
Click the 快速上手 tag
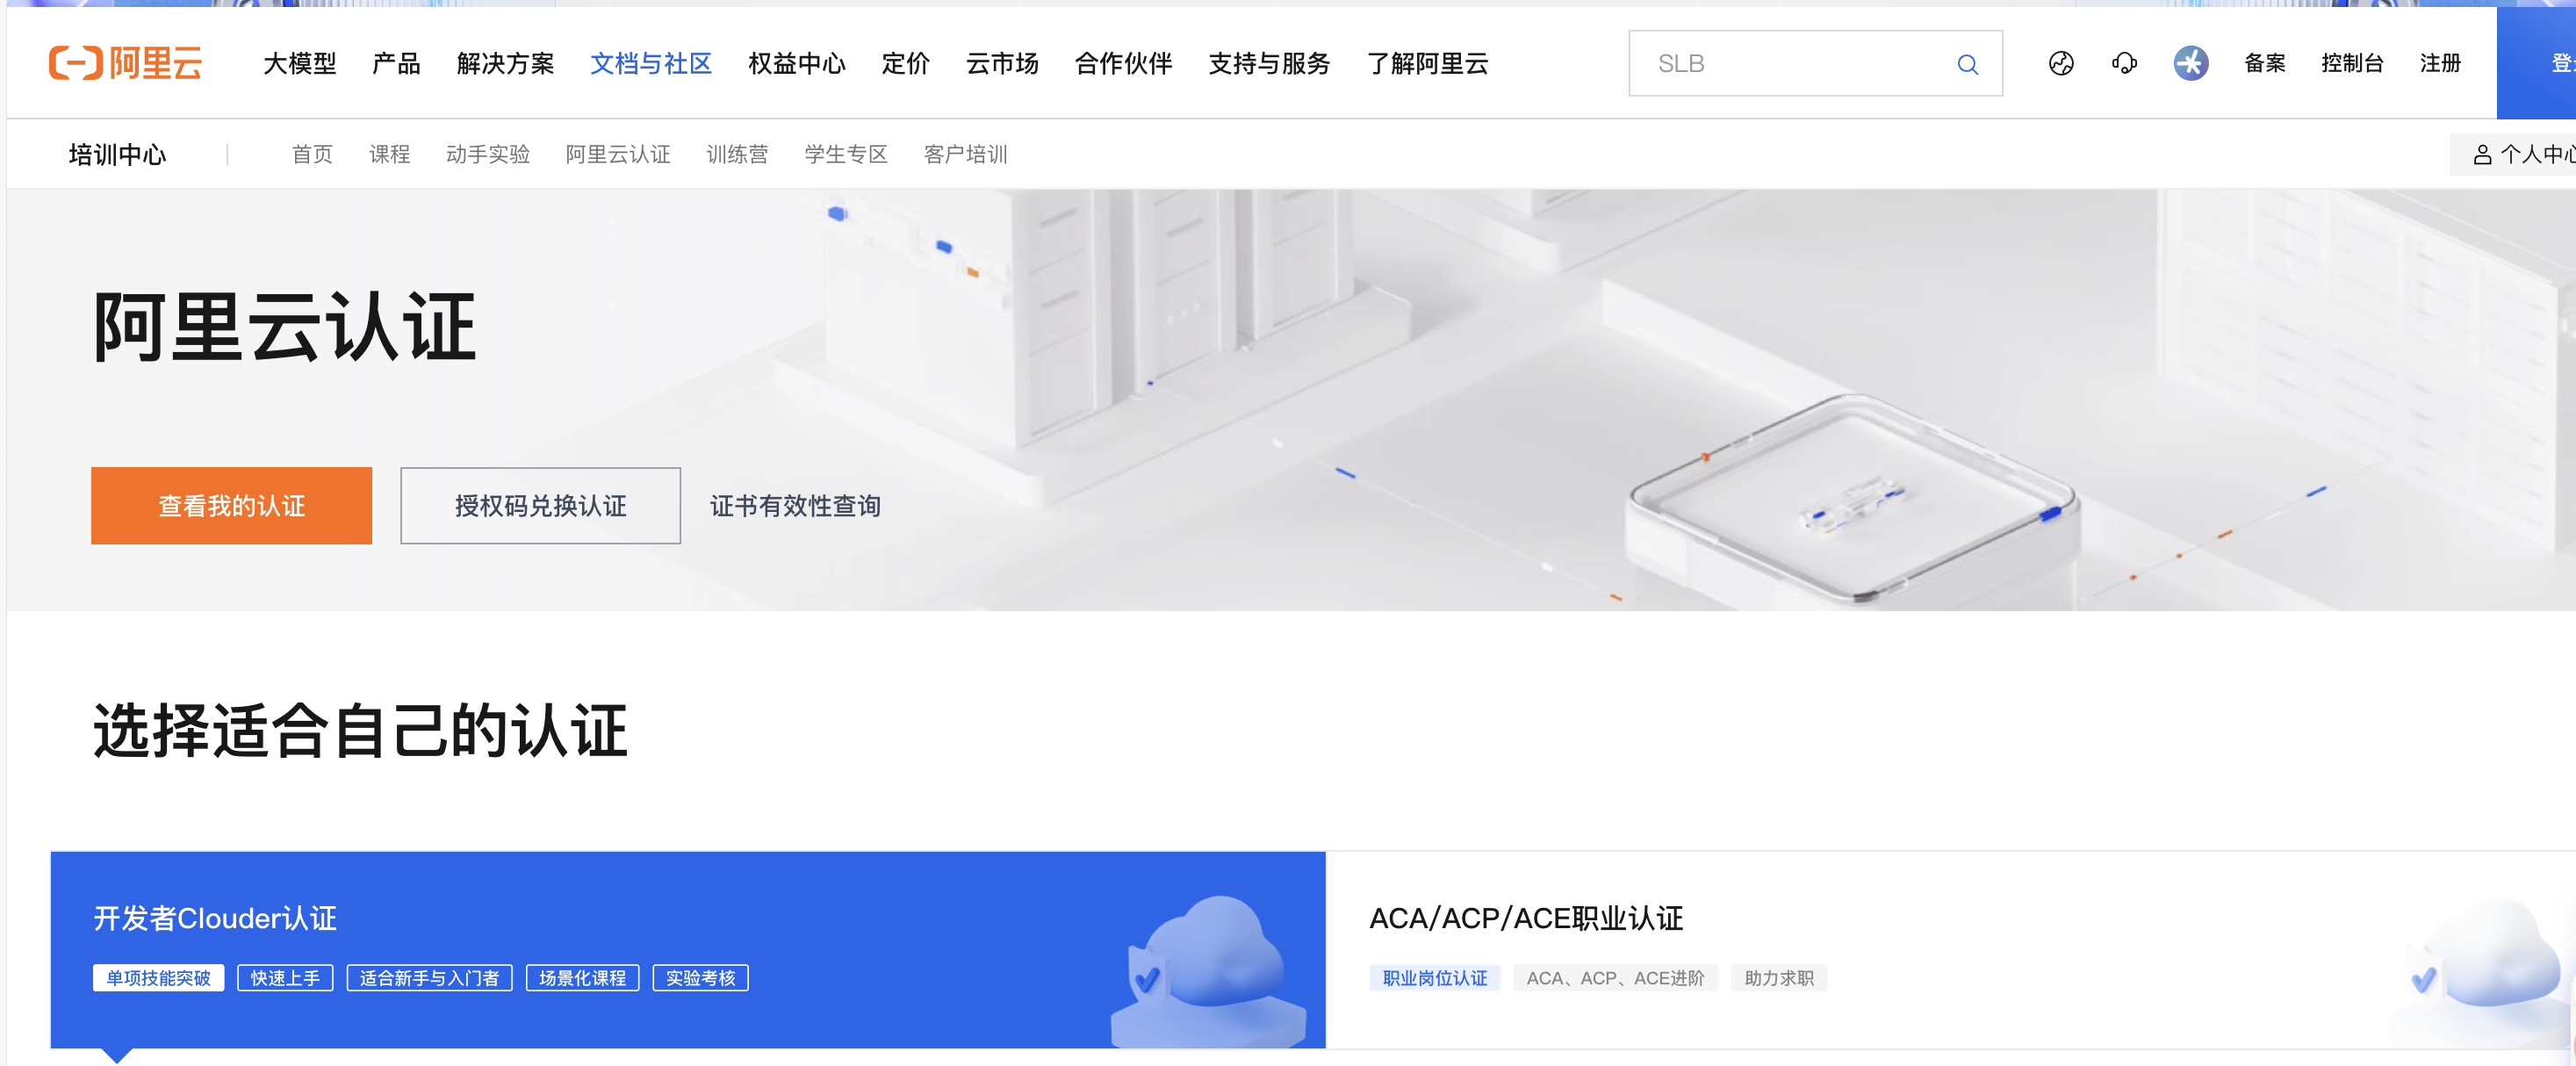click(x=285, y=978)
